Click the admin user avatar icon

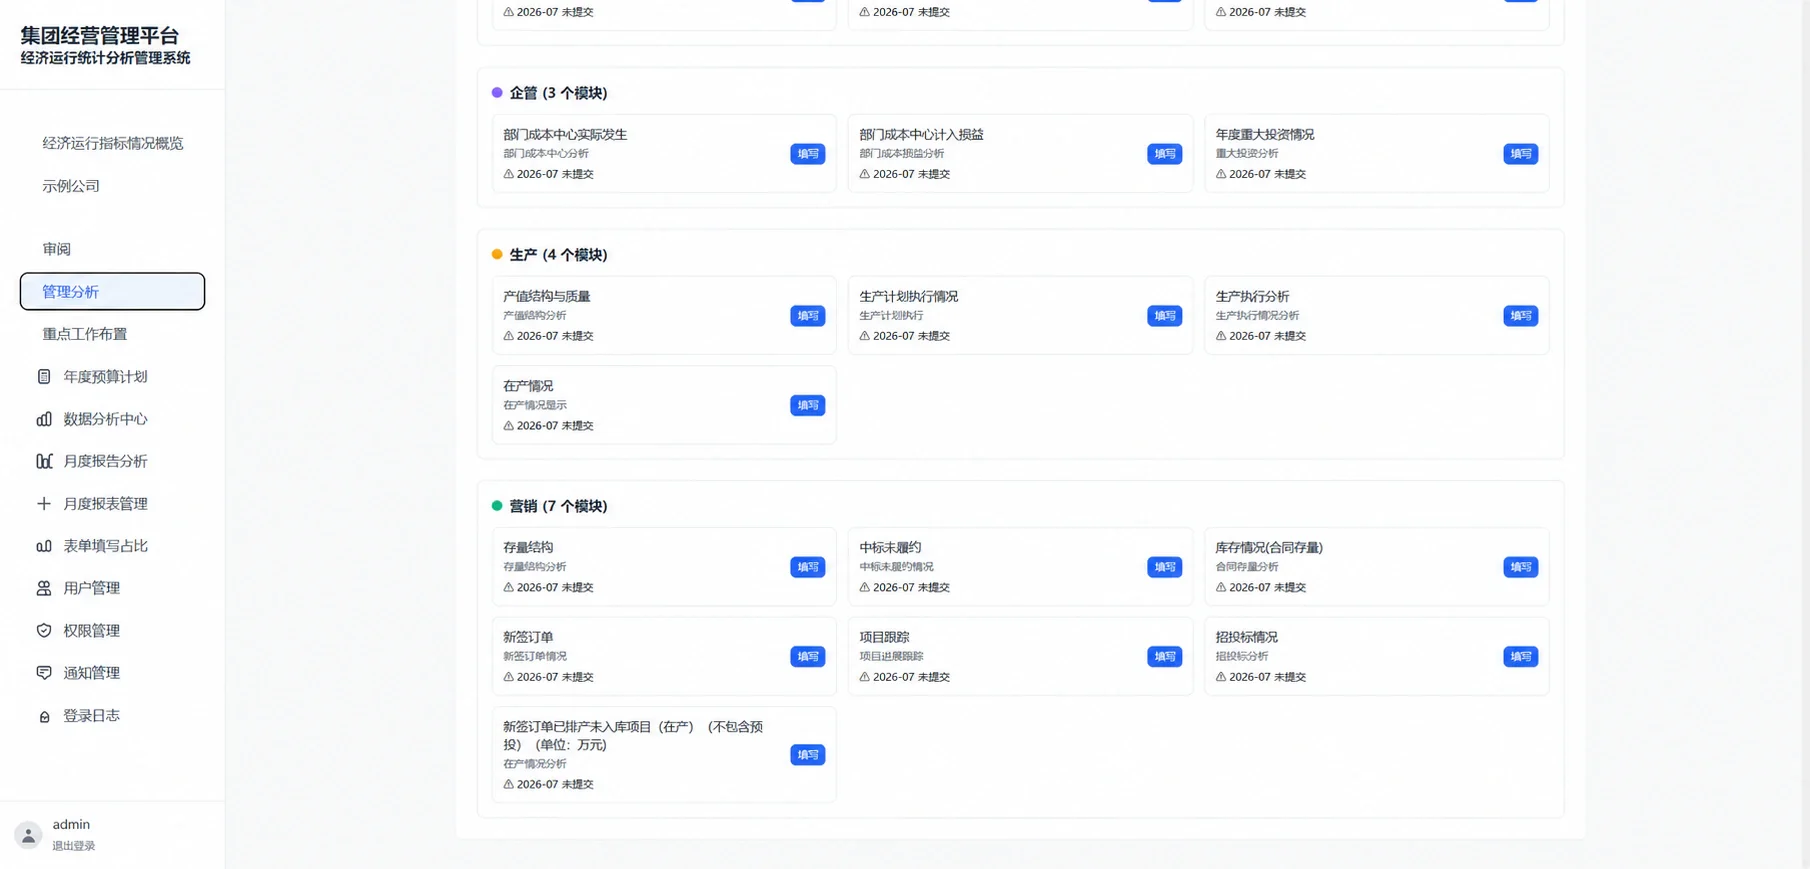coord(28,834)
